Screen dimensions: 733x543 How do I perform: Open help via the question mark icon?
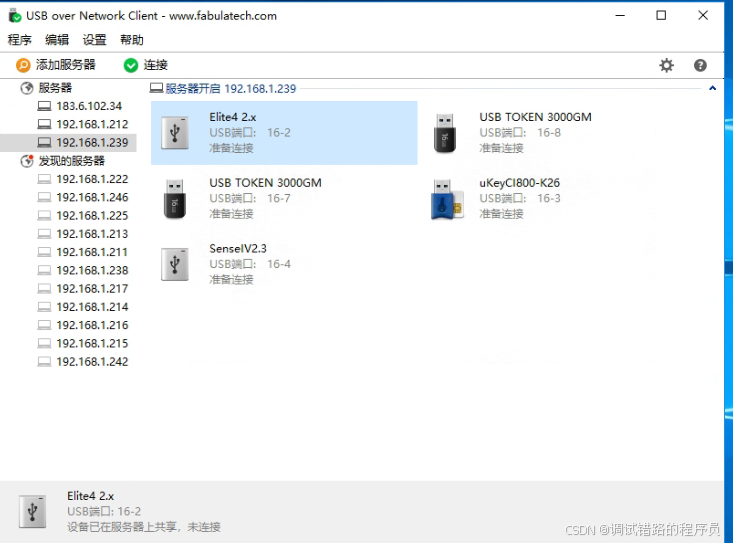tap(700, 65)
